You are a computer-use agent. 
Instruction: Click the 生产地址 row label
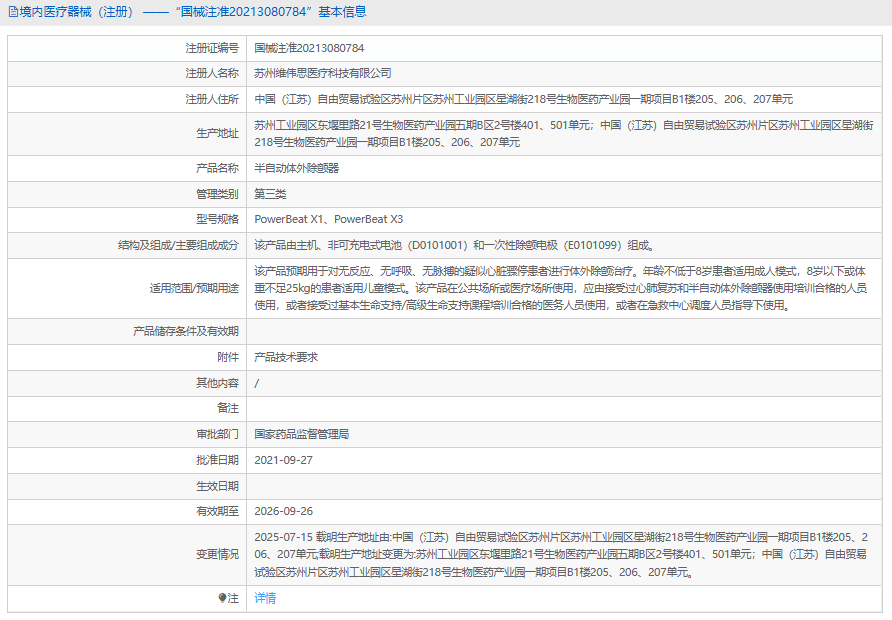point(217,134)
